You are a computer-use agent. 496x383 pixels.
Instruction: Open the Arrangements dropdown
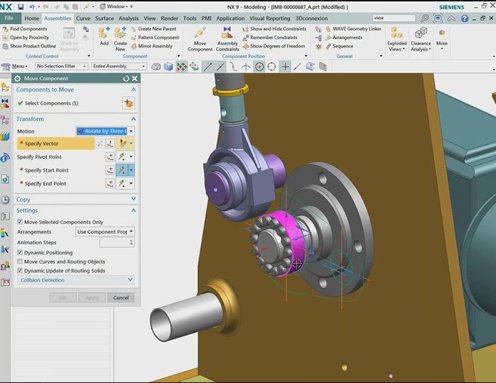[105, 232]
